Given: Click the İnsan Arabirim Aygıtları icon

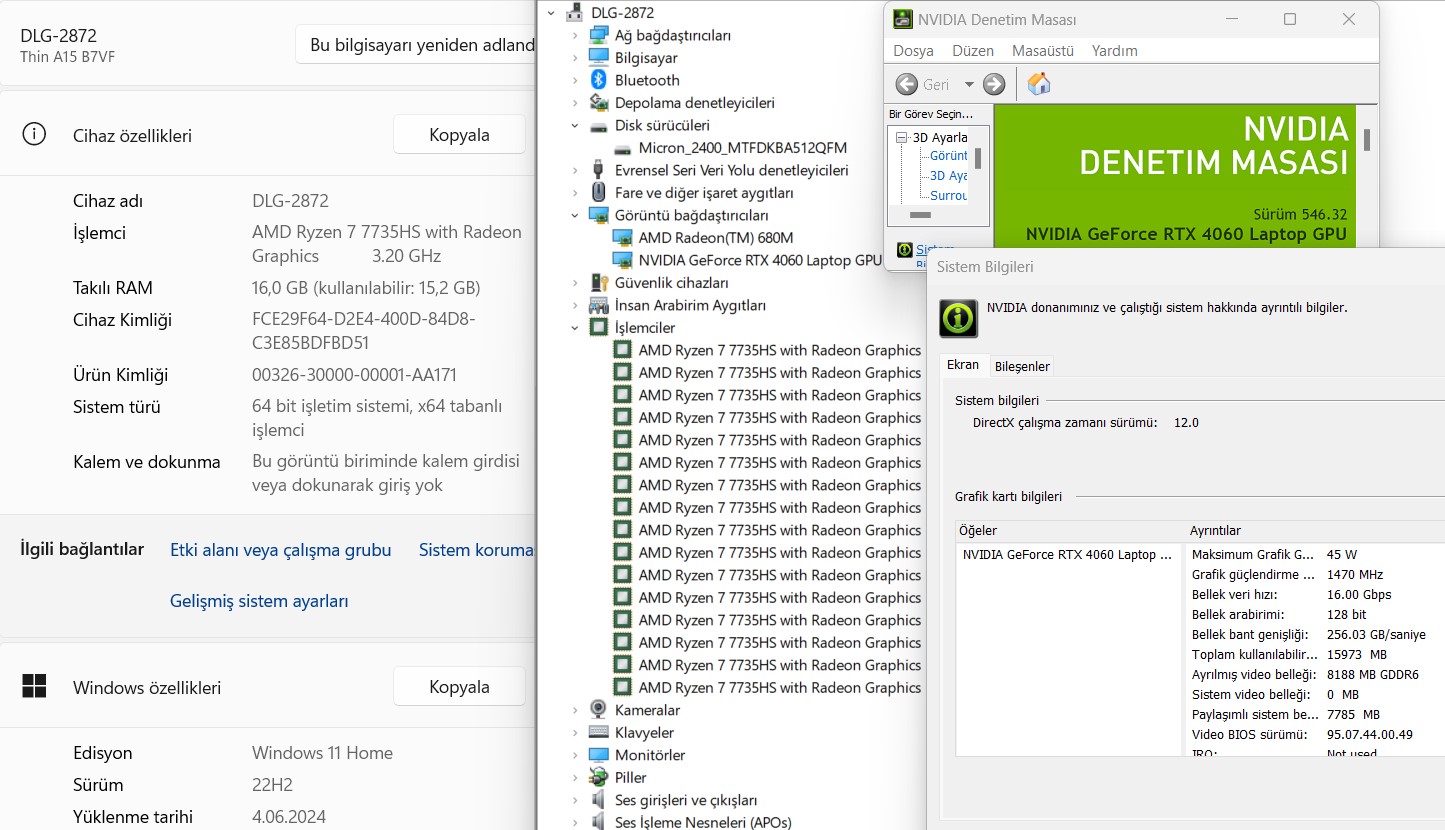Looking at the screenshot, I should pyautogui.click(x=598, y=305).
